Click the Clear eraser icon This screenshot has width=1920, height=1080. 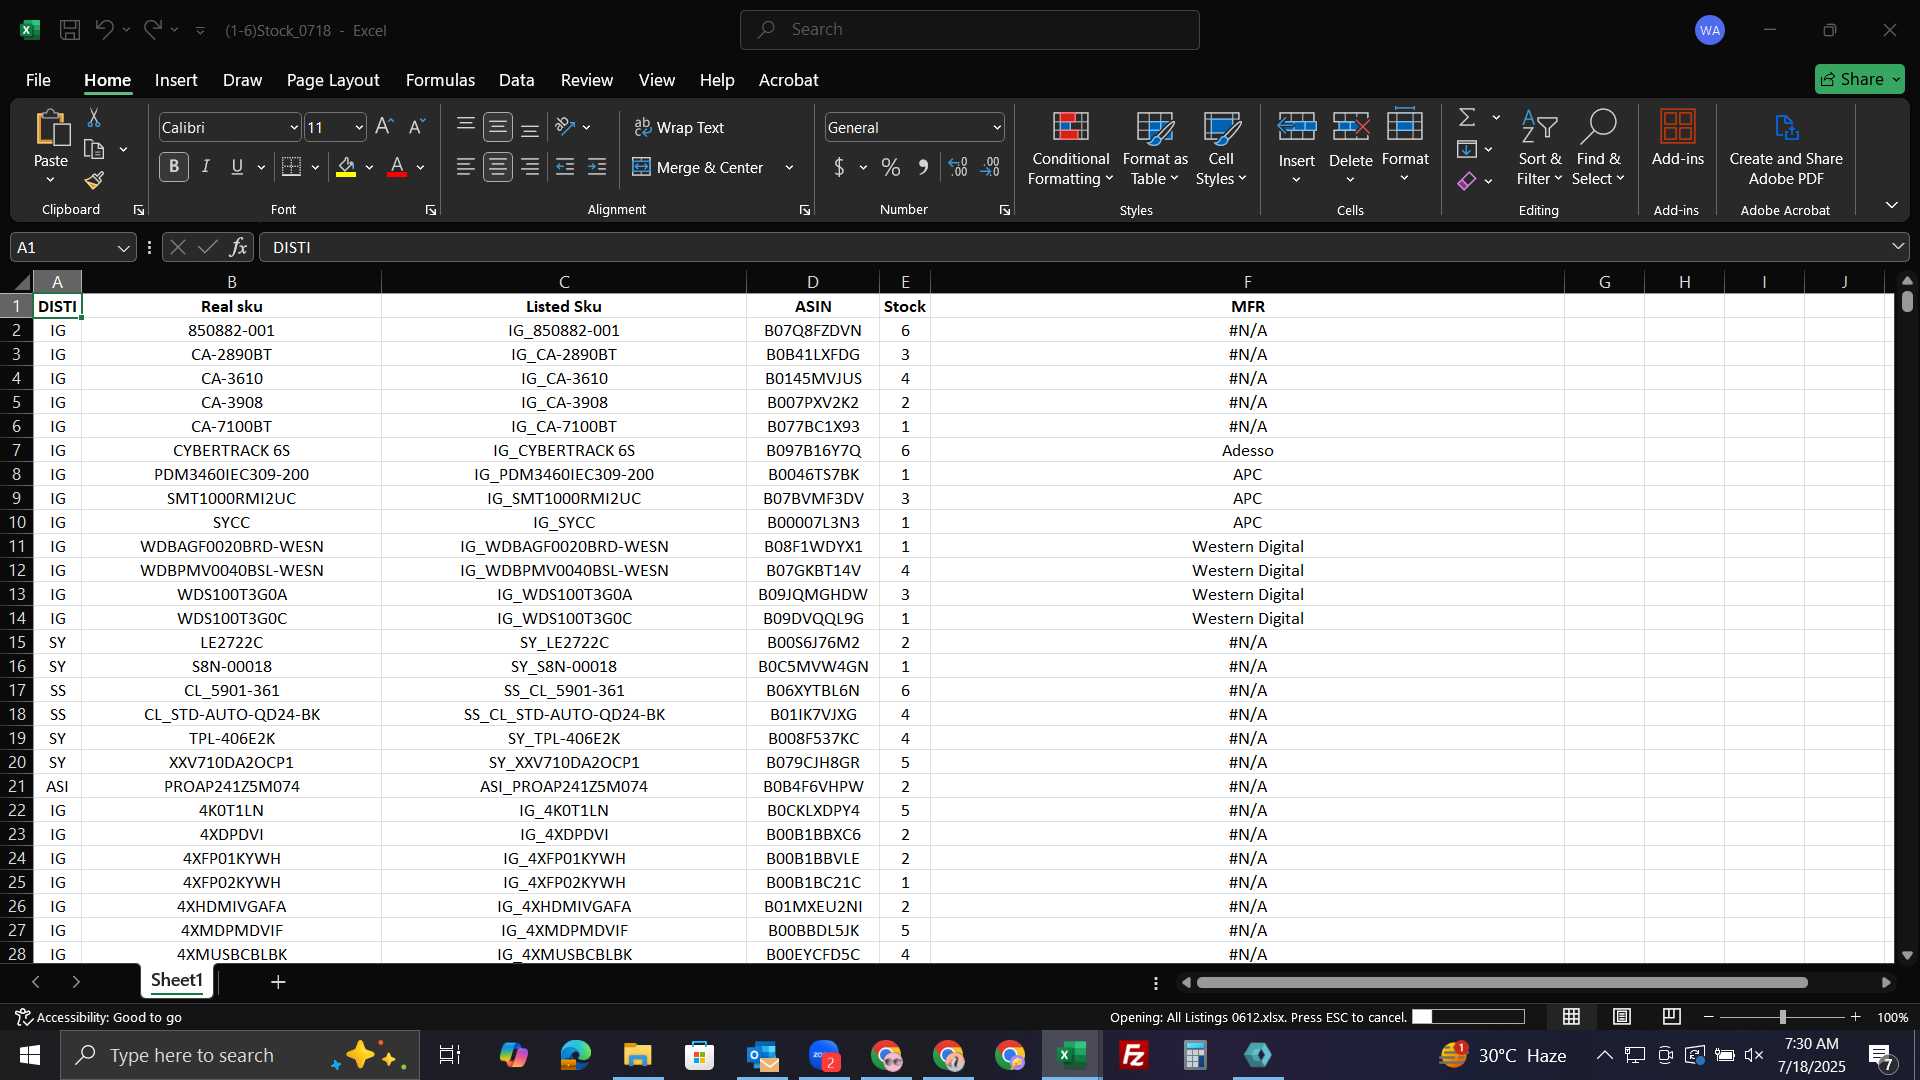pos(1467,181)
